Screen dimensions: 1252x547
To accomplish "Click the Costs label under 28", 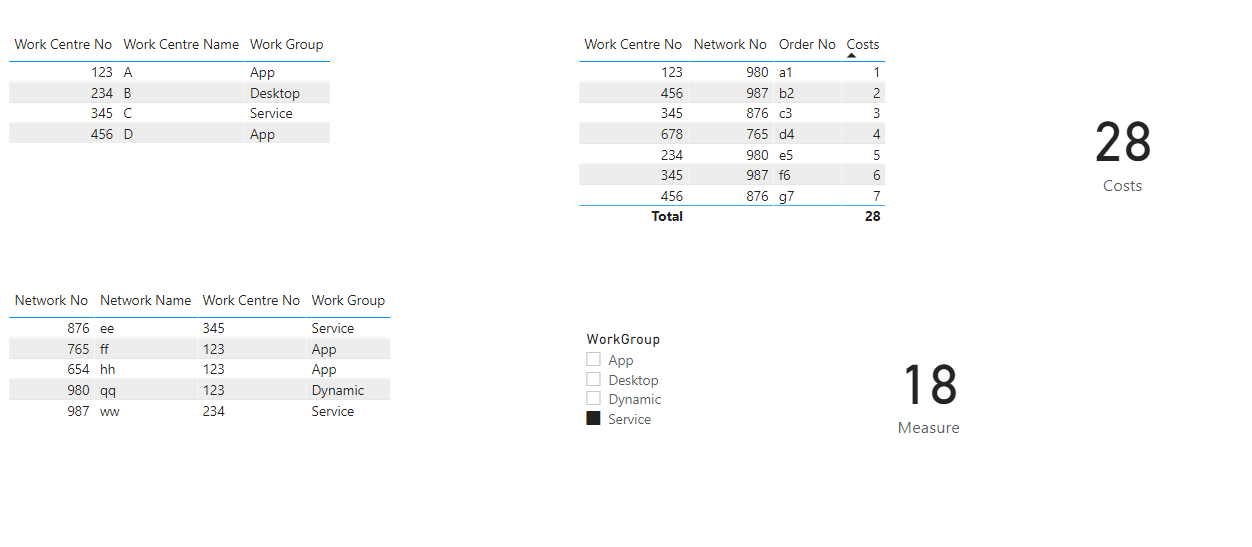I will tap(1123, 186).
